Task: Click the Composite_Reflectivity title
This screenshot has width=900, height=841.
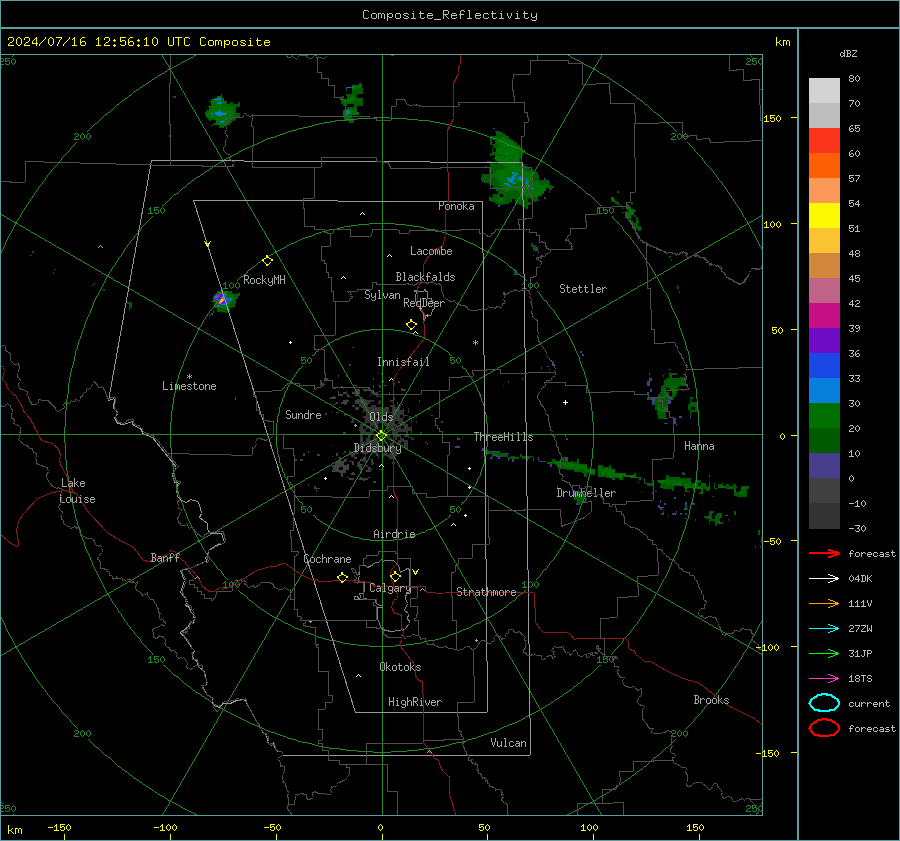Action: (x=450, y=15)
